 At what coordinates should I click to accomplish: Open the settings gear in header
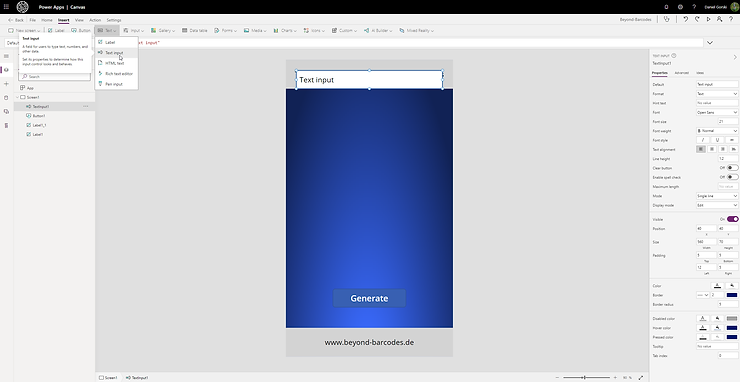point(680,7)
